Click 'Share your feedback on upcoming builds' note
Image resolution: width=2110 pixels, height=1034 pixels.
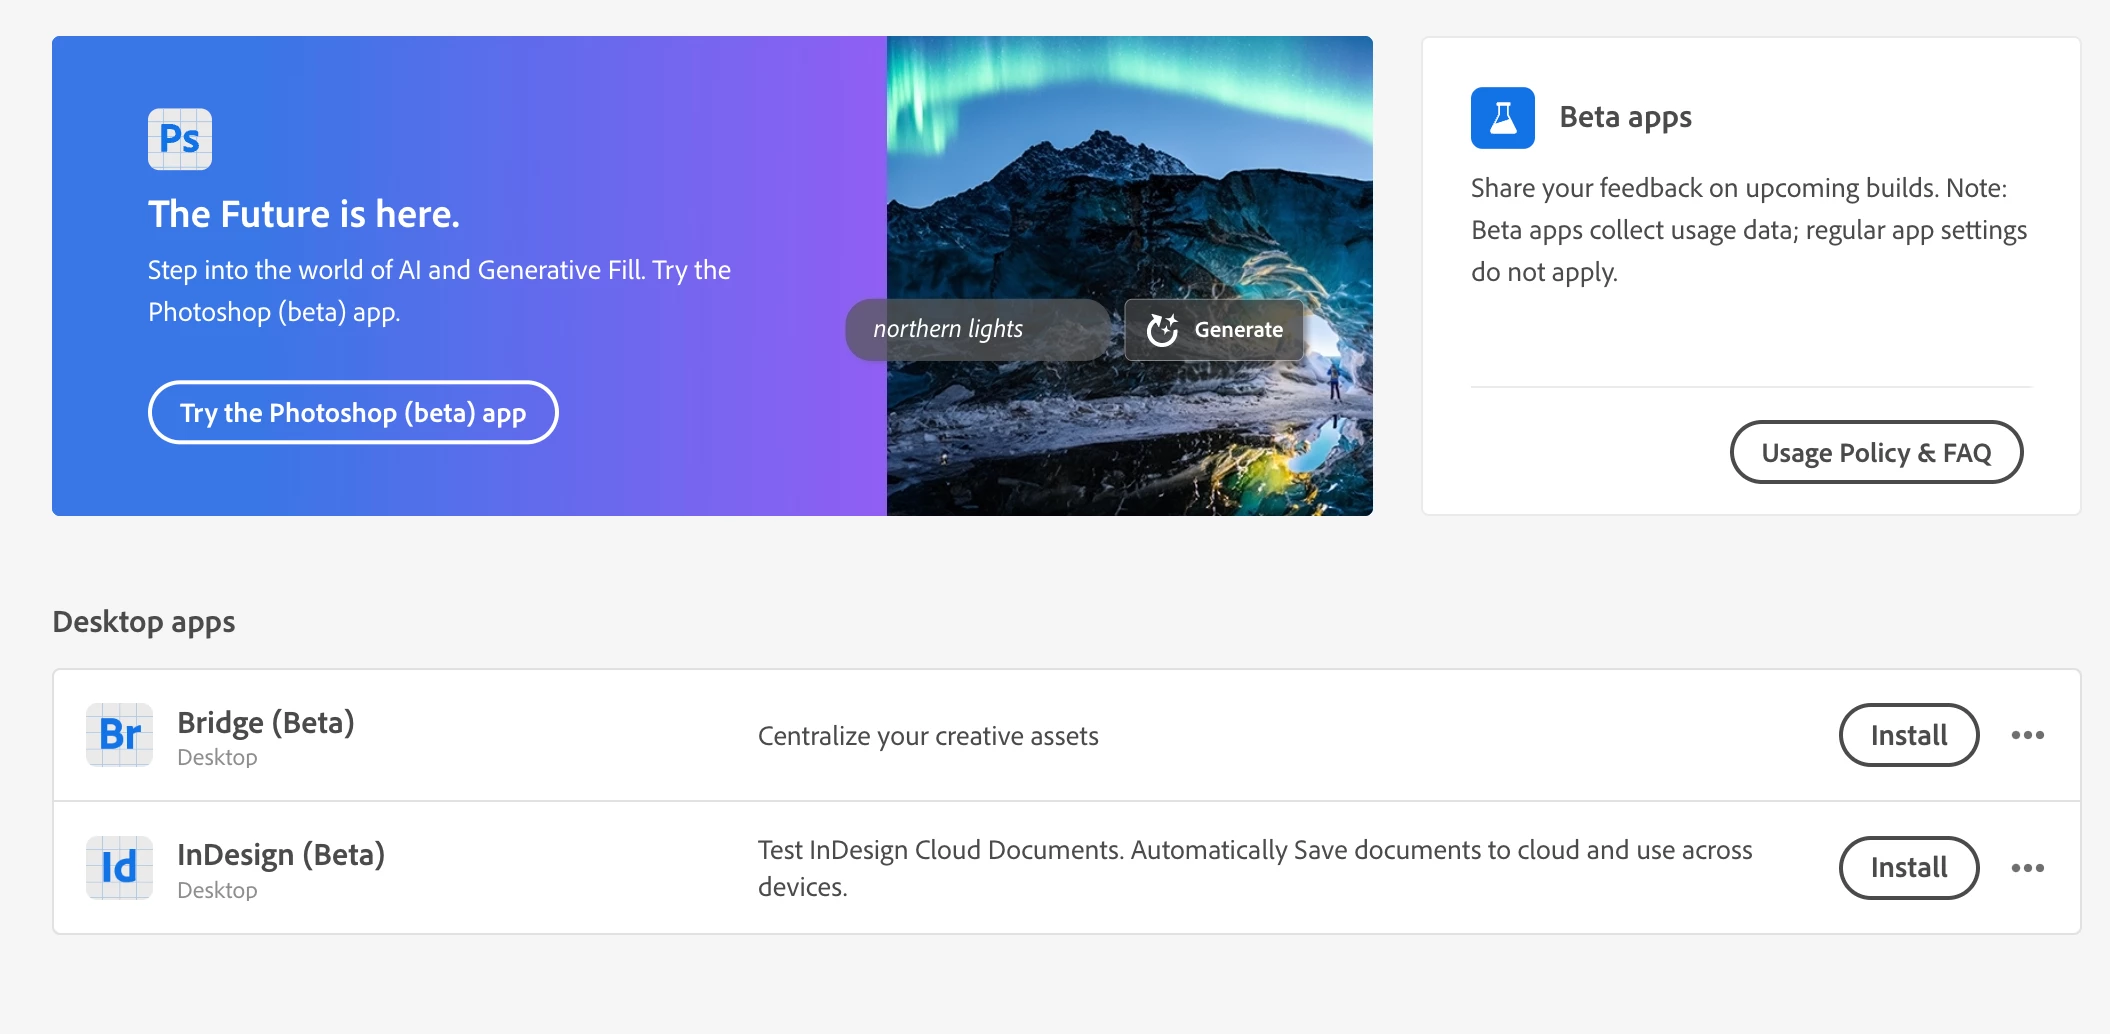pos(1749,230)
